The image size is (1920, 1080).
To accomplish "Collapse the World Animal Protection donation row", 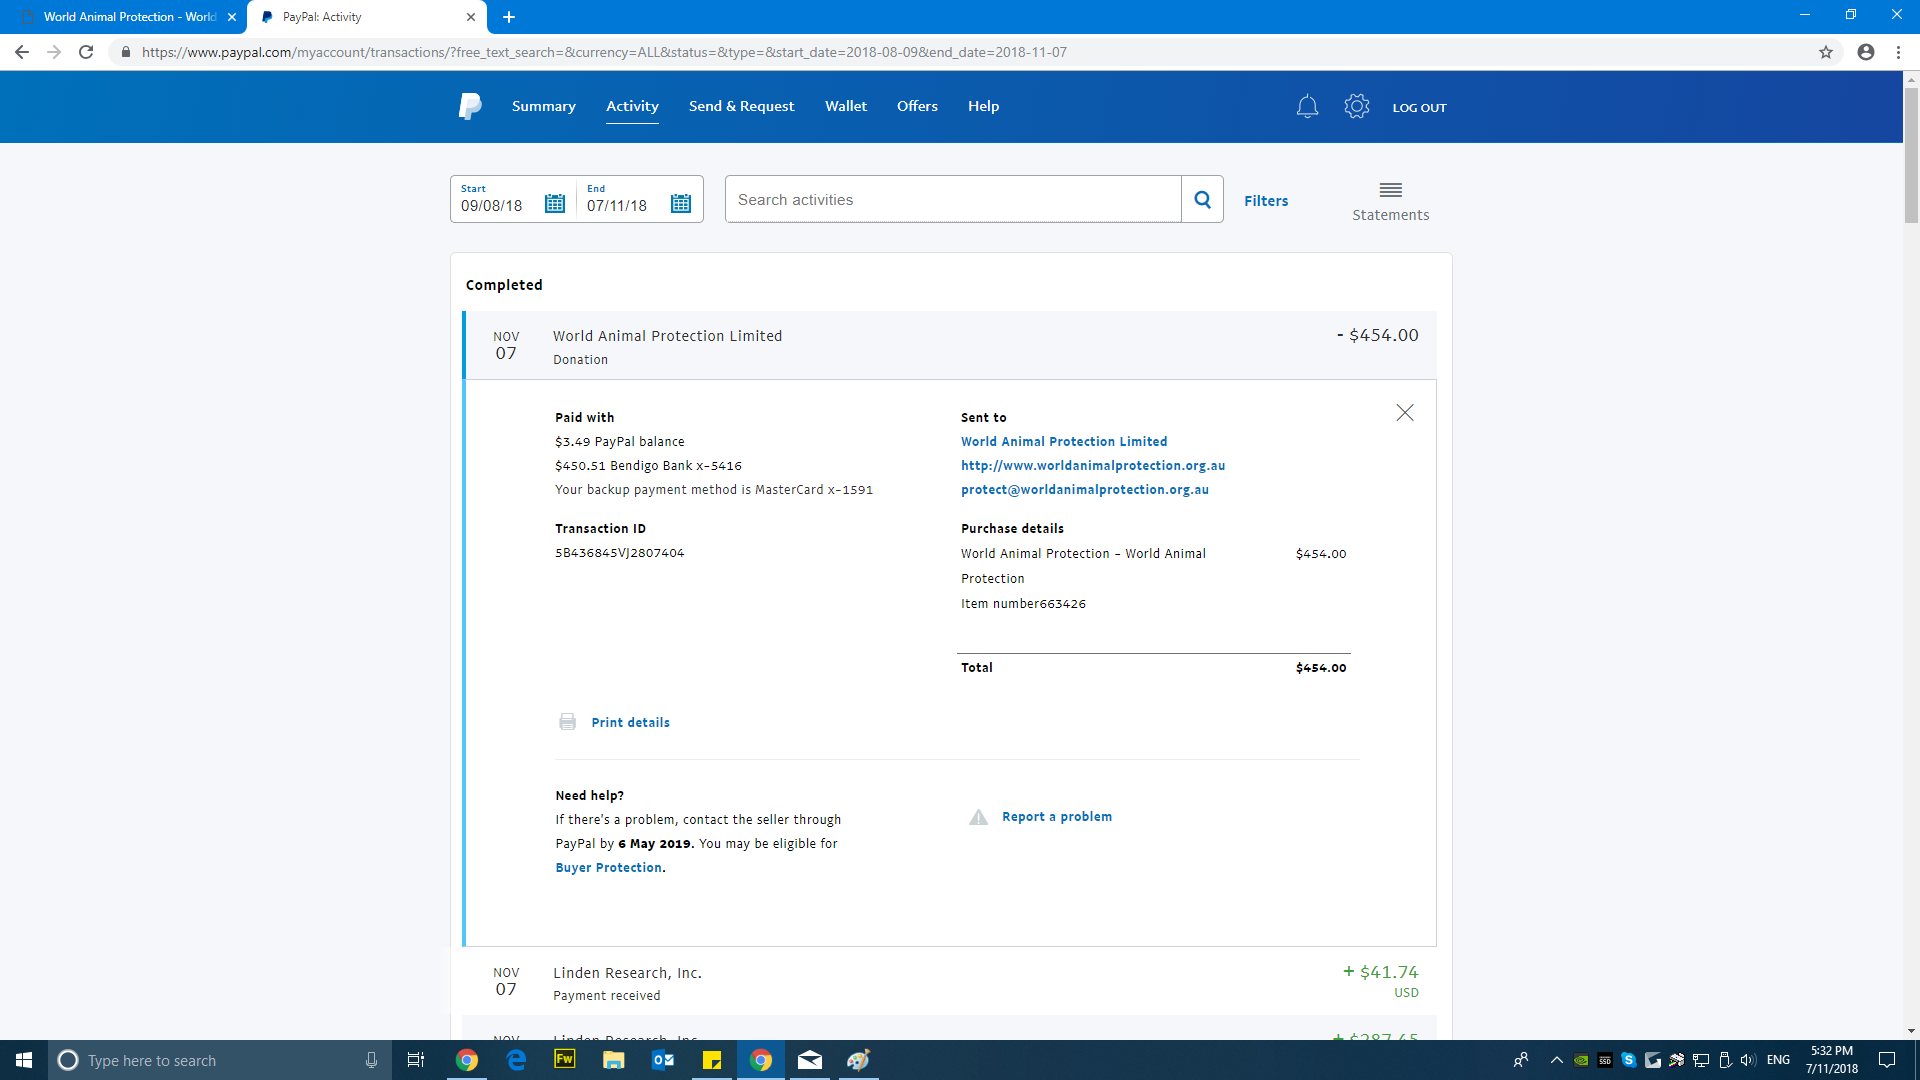I will 950,345.
